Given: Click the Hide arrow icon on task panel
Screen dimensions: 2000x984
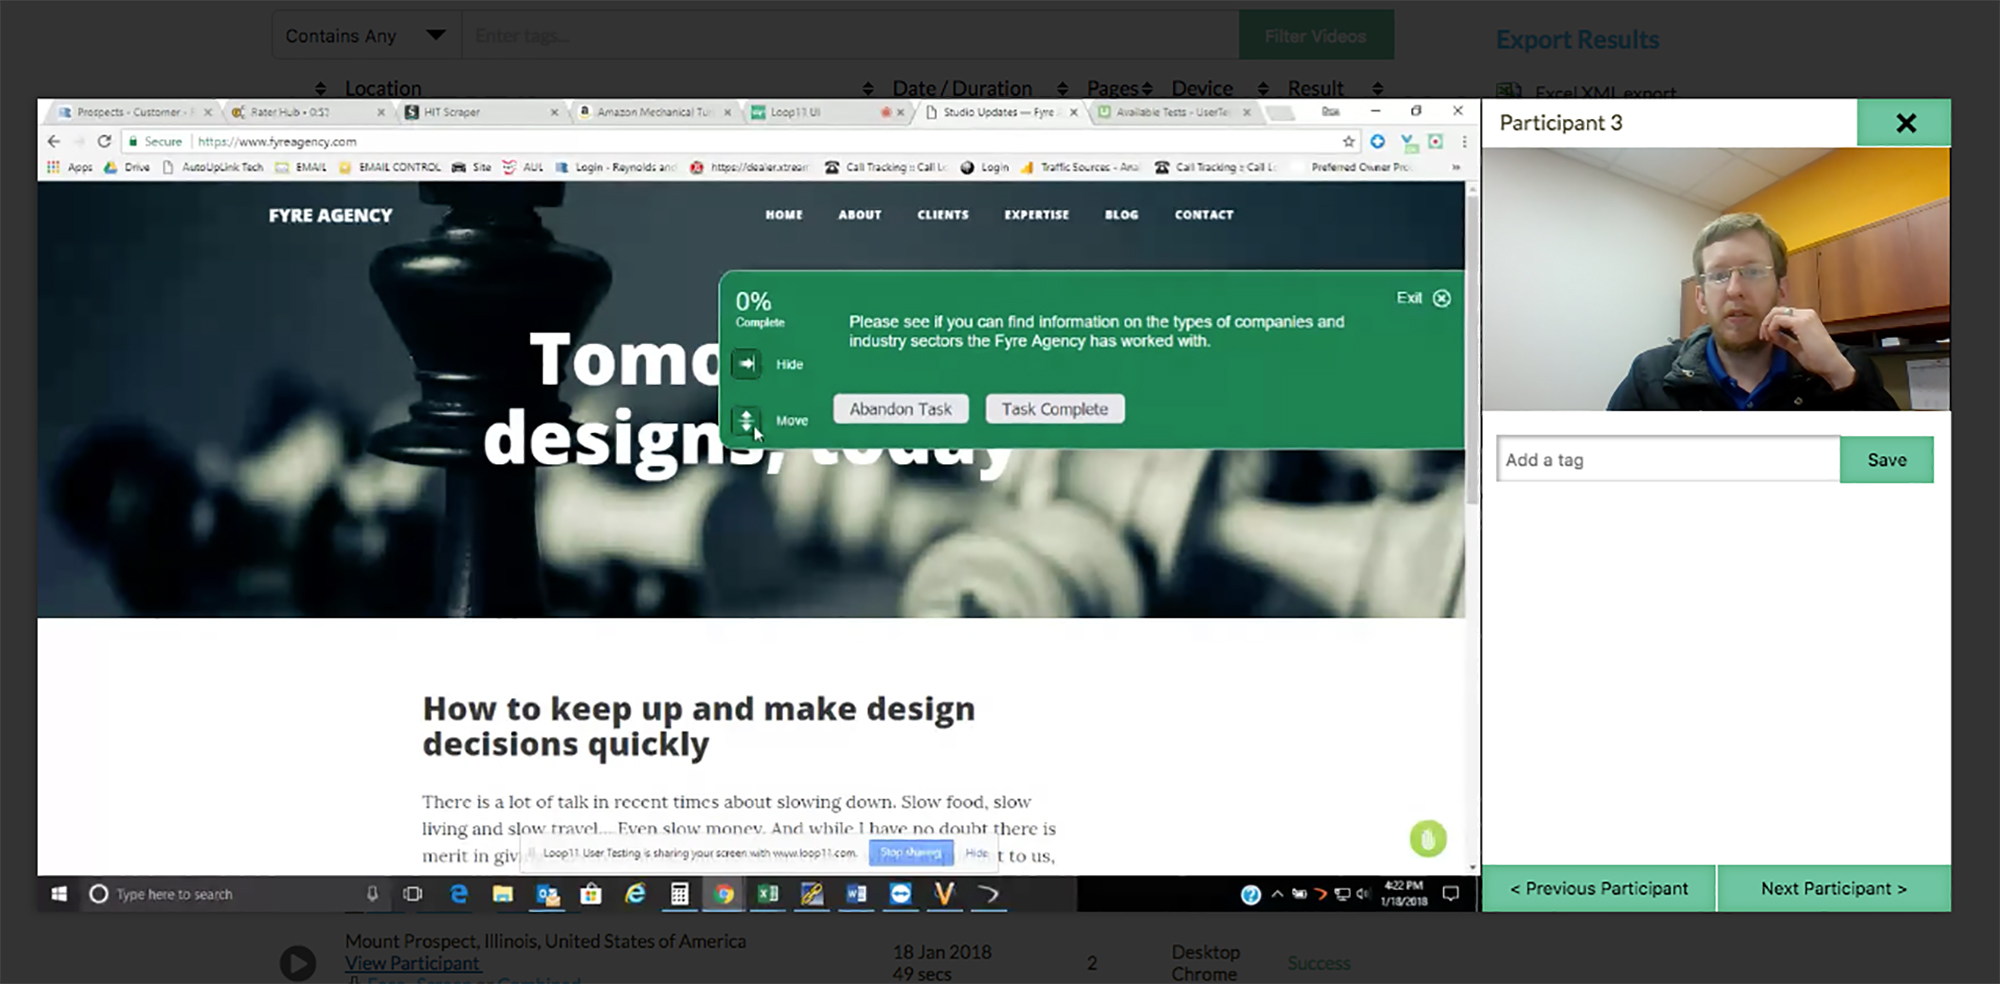Looking at the screenshot, I should pyautogui.click(x=746, y=364).
